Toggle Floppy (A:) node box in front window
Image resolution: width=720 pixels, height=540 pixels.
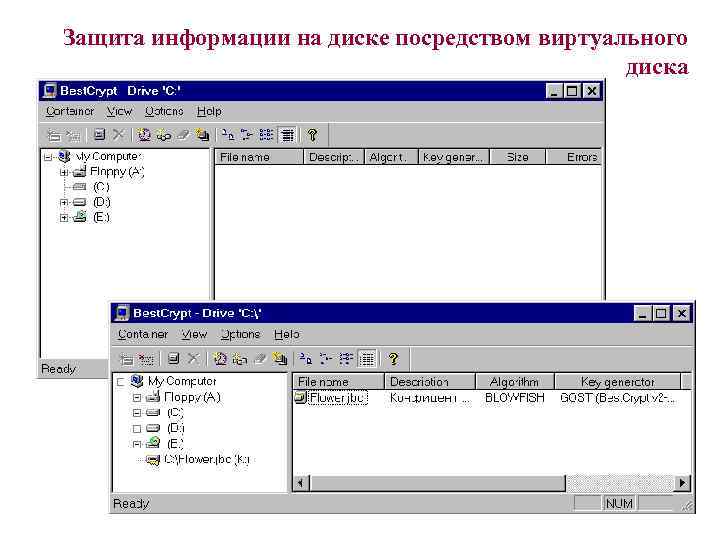click(x=137, y=398)
